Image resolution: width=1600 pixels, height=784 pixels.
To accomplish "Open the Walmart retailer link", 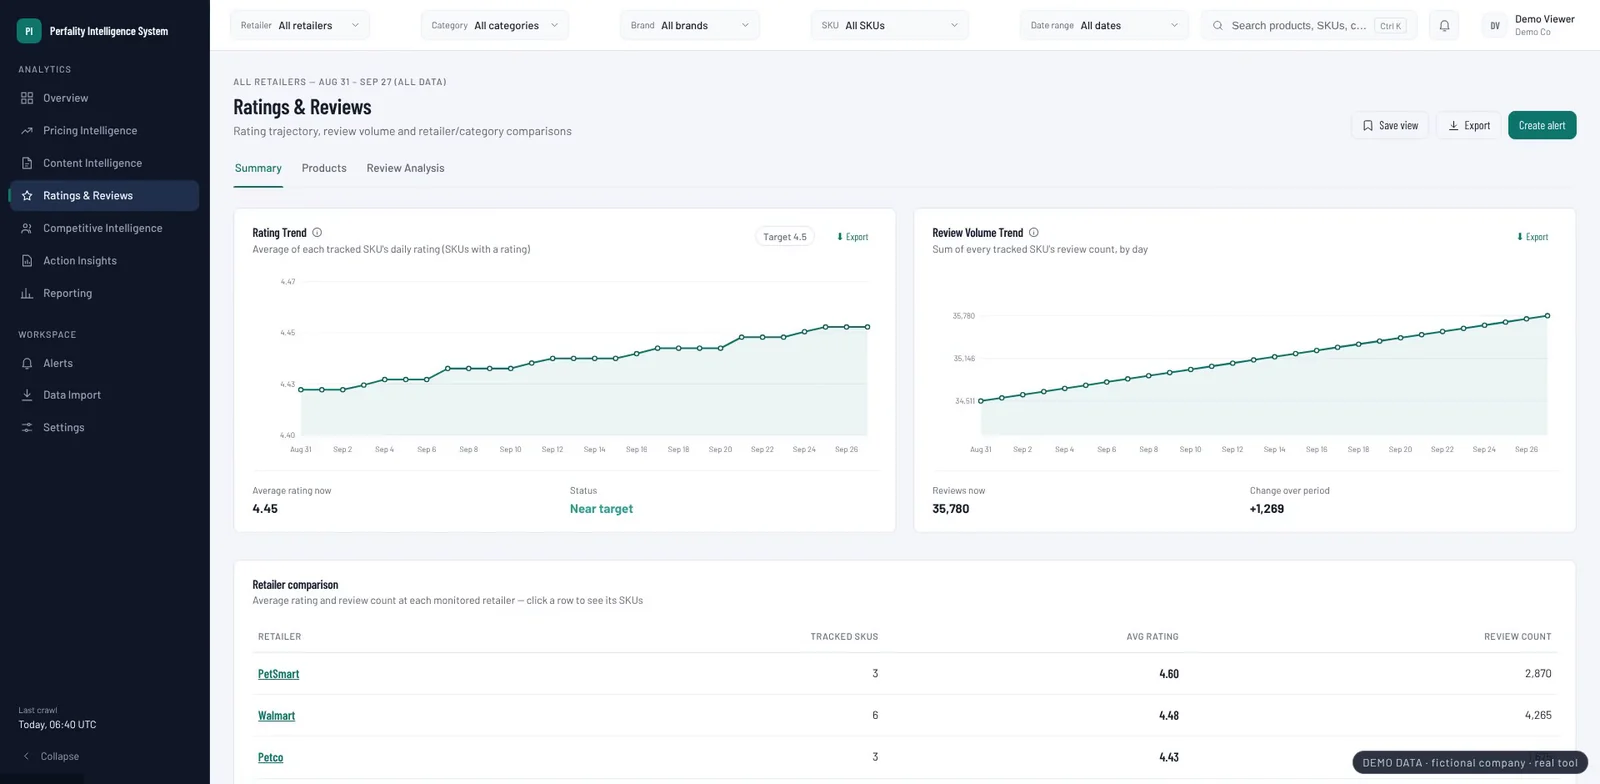I will click(x=276, y=716).
